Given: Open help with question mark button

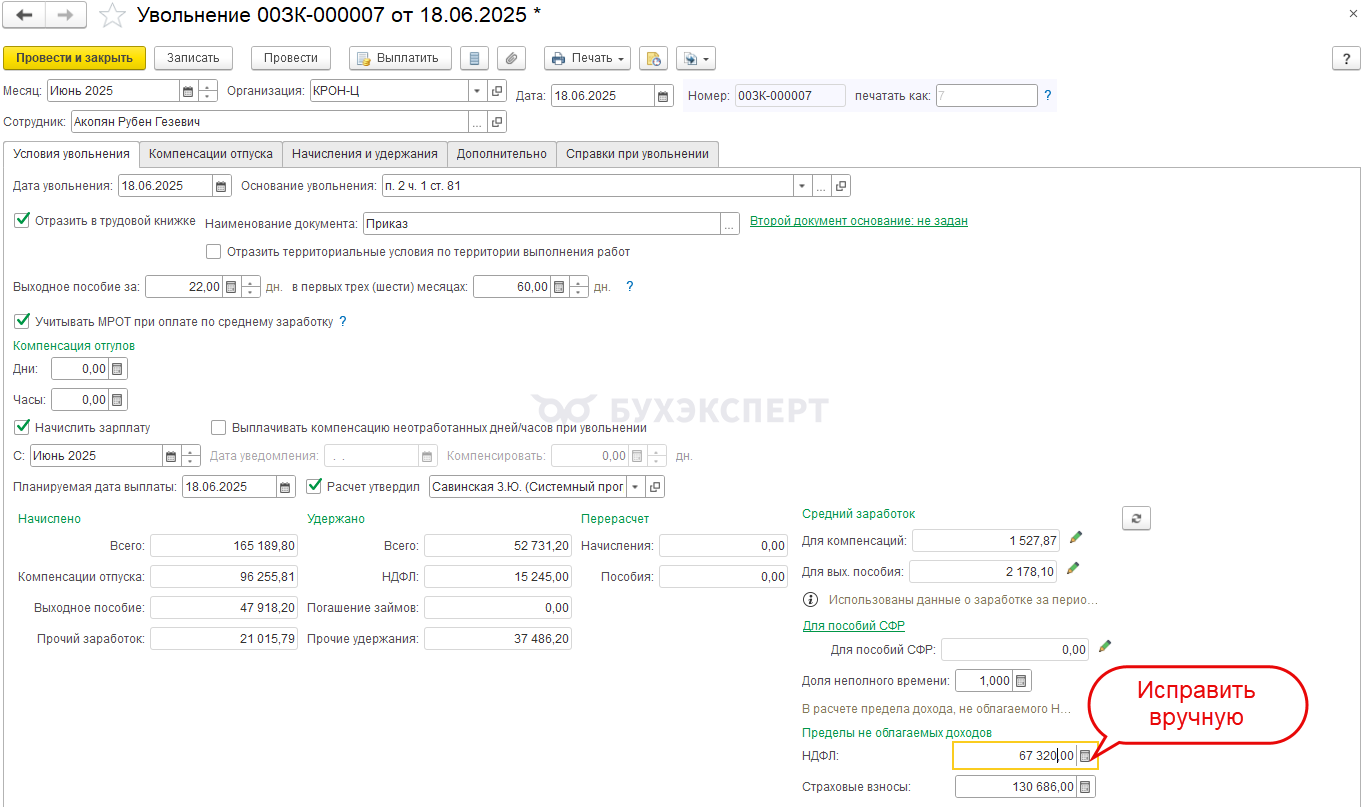Looking at the screenshot, I should (1346, 58).
